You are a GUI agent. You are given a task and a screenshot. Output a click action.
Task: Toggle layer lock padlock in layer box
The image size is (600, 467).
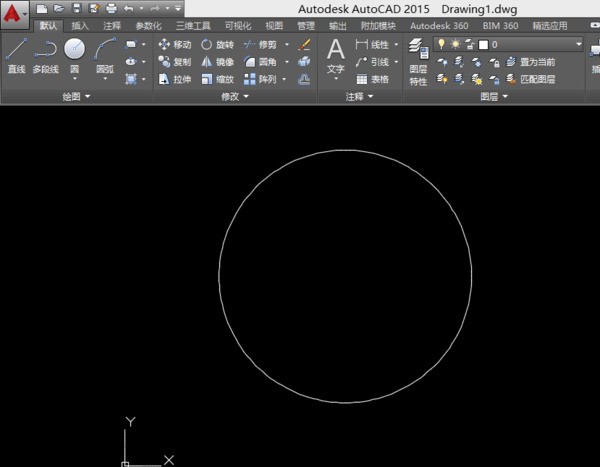coord(470,44)
